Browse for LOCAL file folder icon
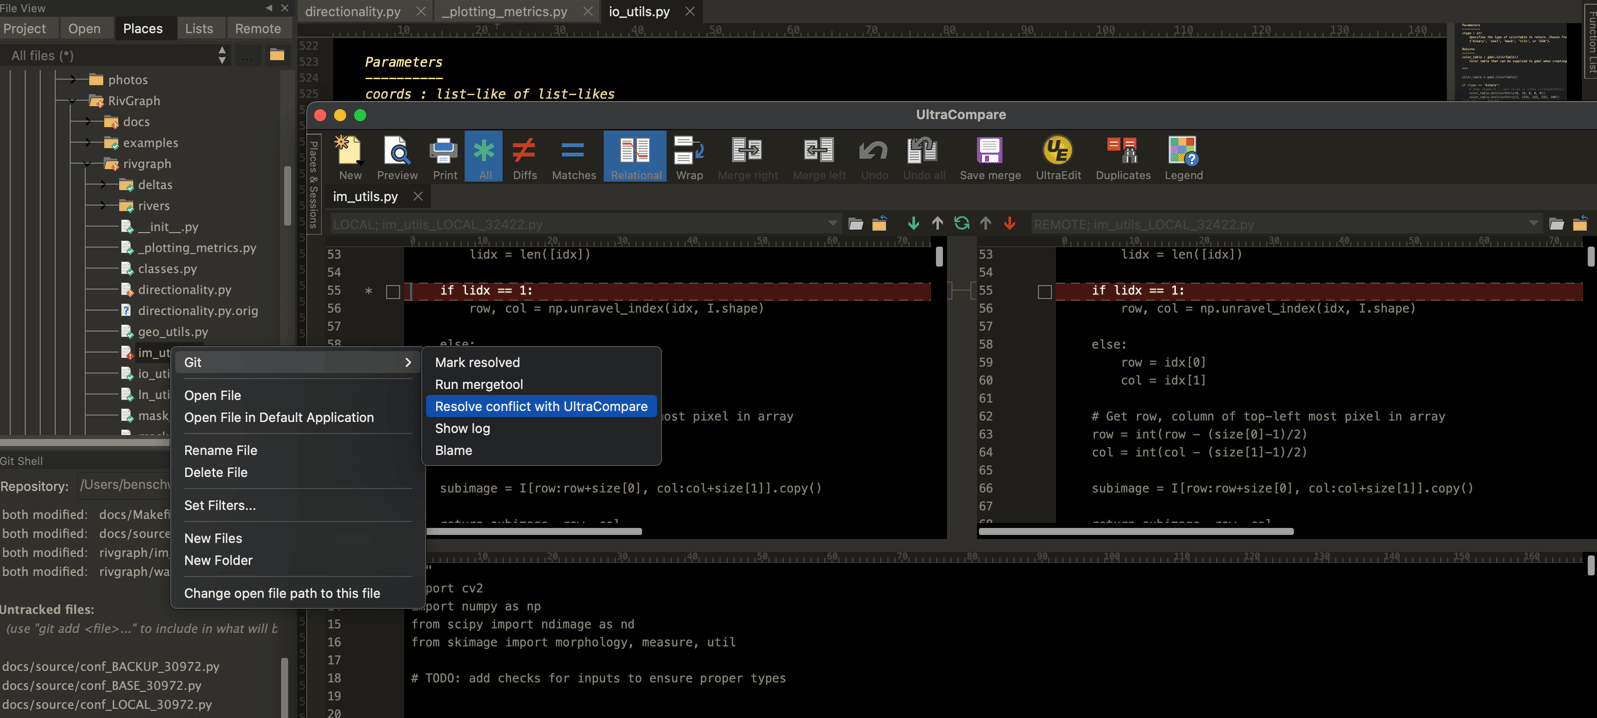Viewport: 1597px width, 718px height. click(856, 224)
